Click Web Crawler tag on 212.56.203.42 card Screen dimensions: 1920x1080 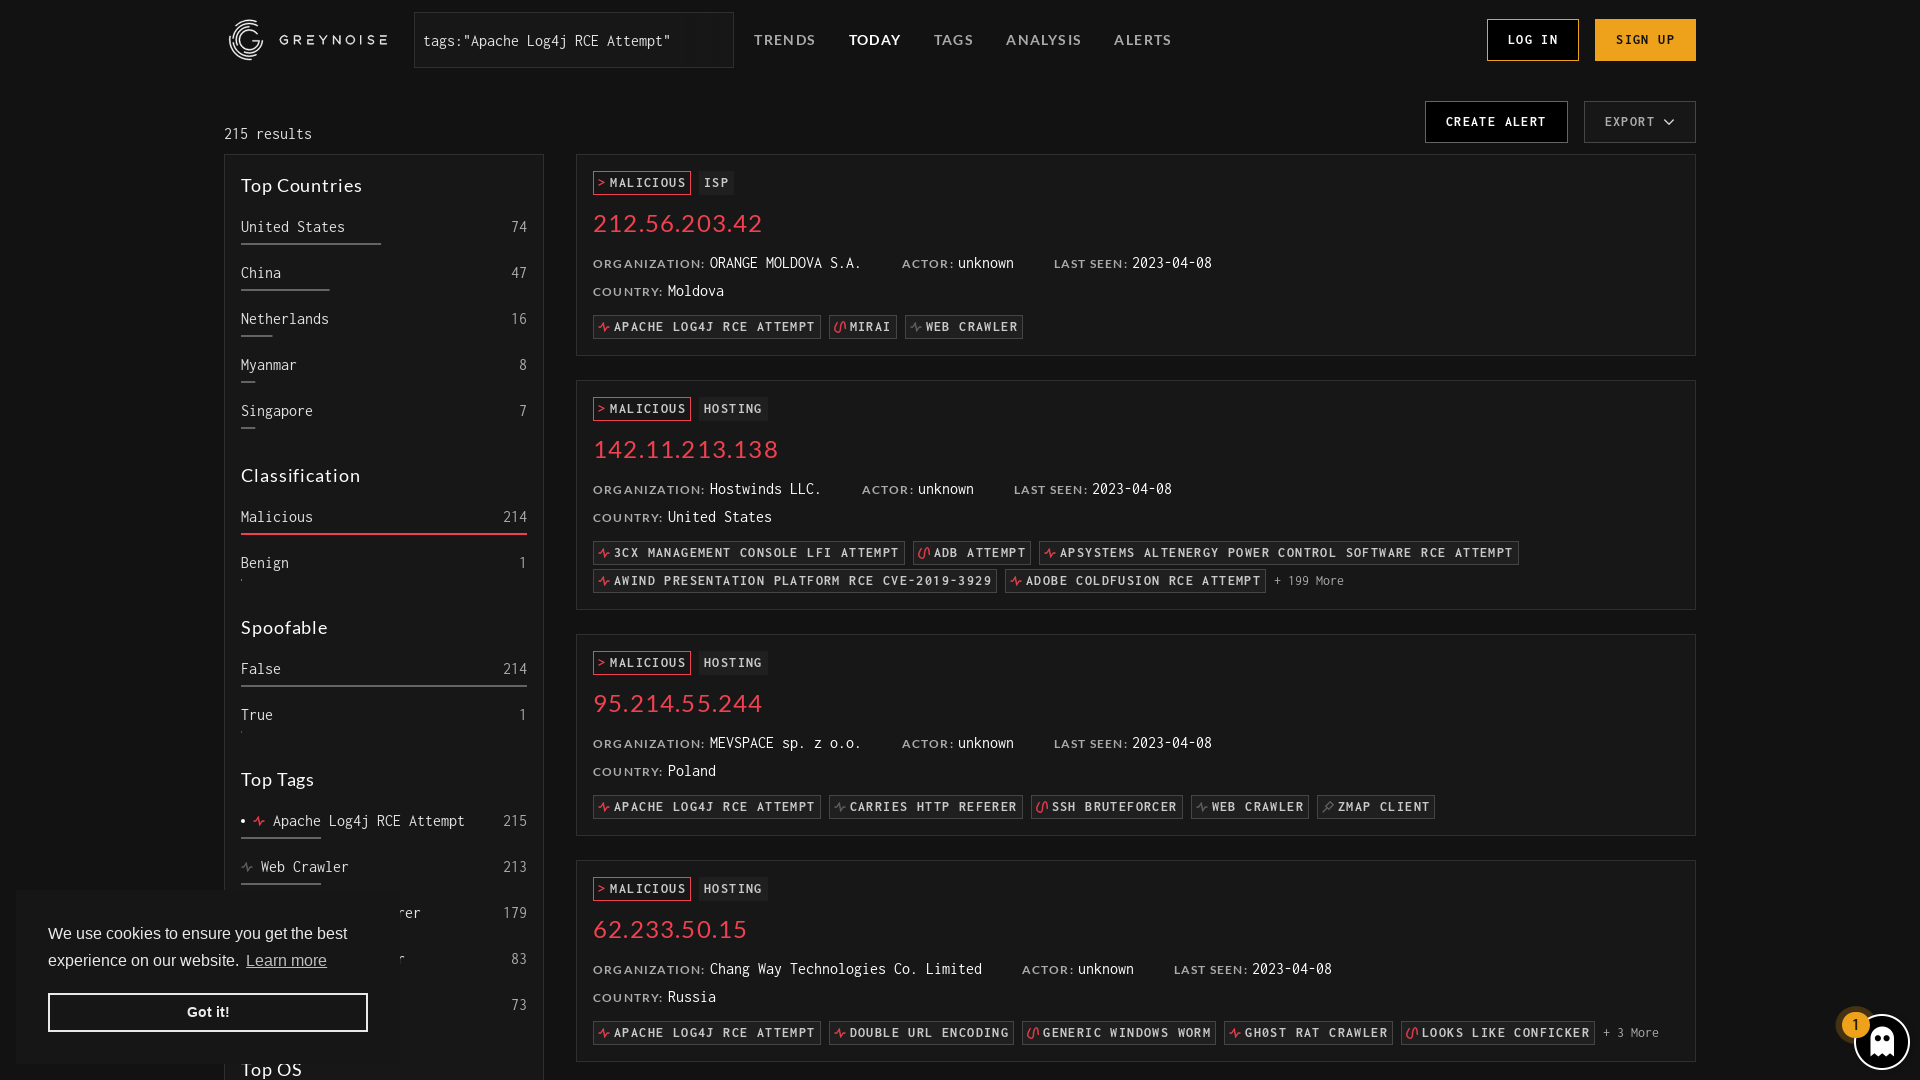(964, 327)
